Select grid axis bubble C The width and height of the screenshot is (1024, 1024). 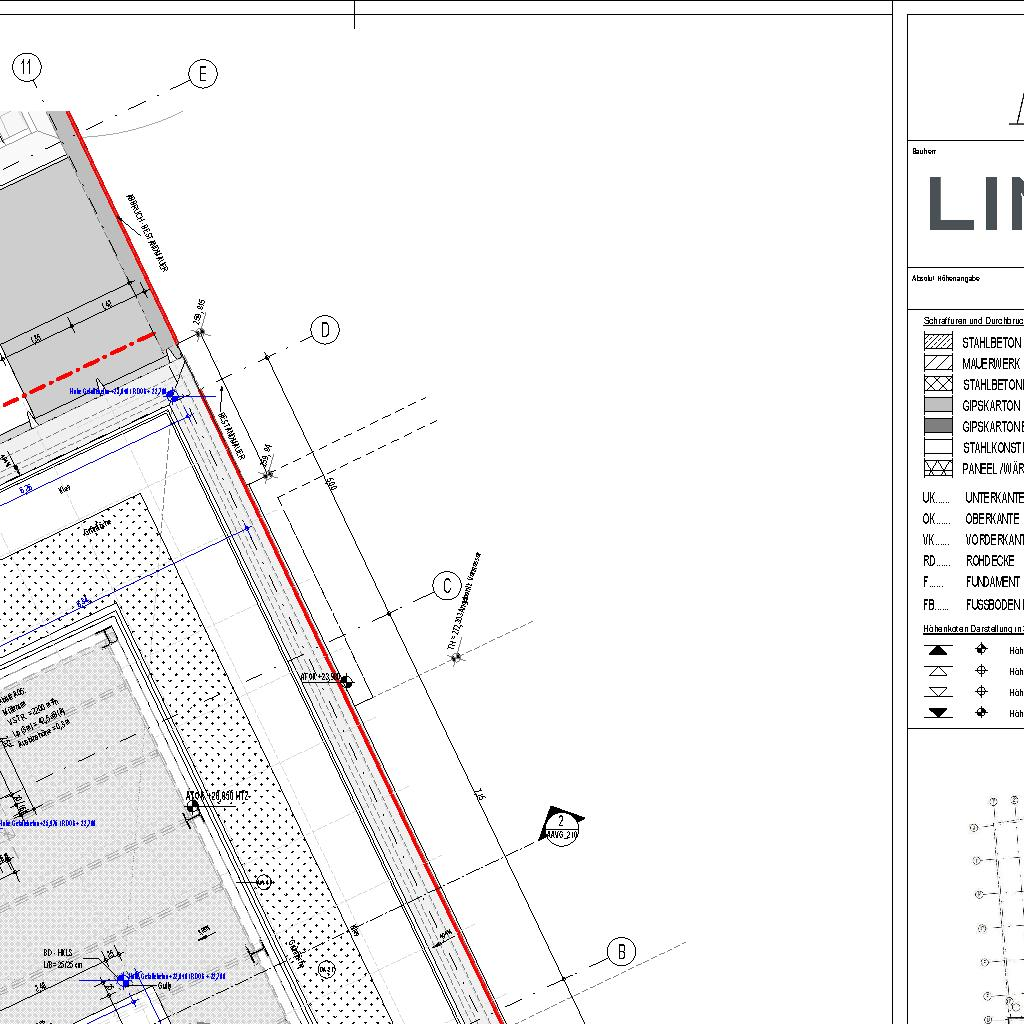[447, 586]
